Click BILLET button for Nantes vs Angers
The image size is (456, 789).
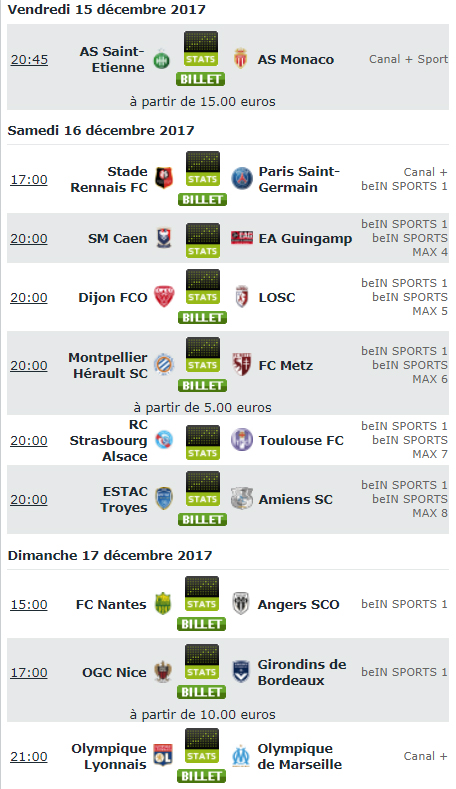tap(201, 624)
